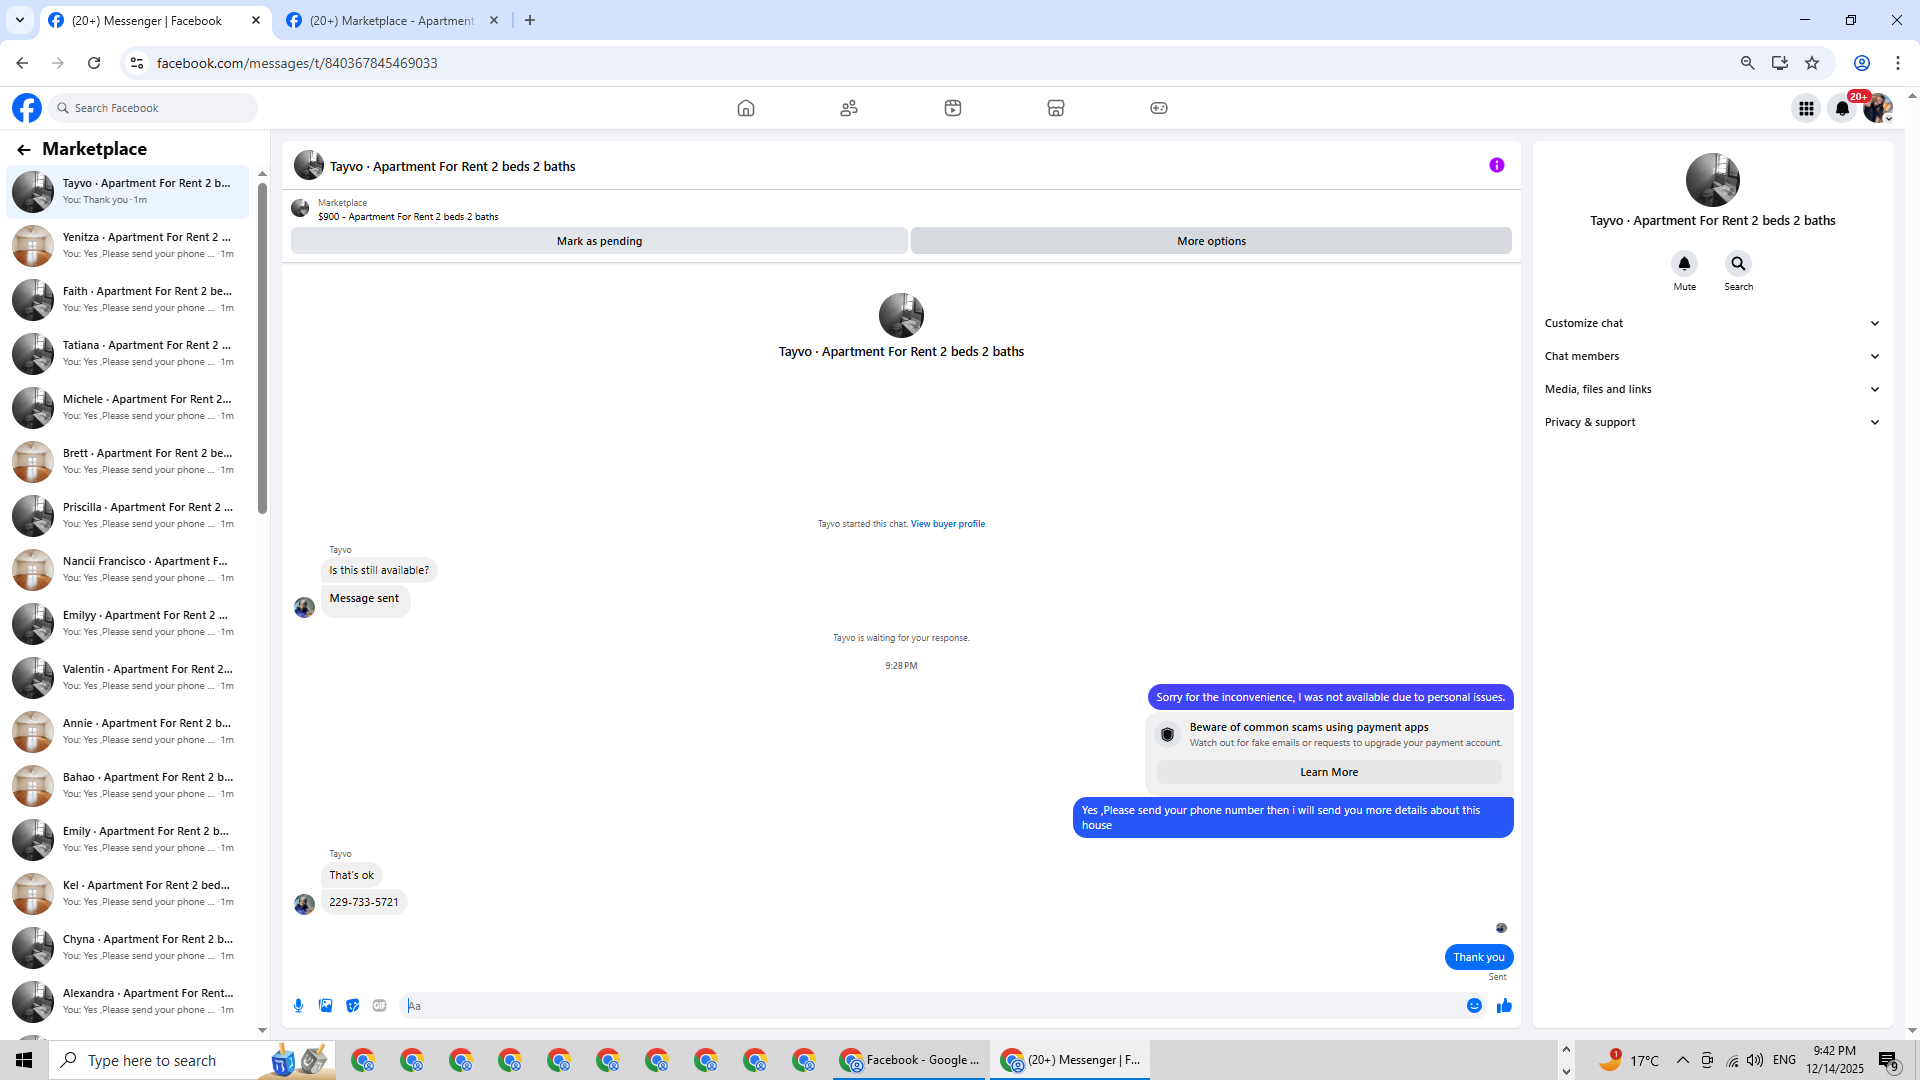
Task: Expand the Customize chat section
Action: click(x=1711, y=323)
